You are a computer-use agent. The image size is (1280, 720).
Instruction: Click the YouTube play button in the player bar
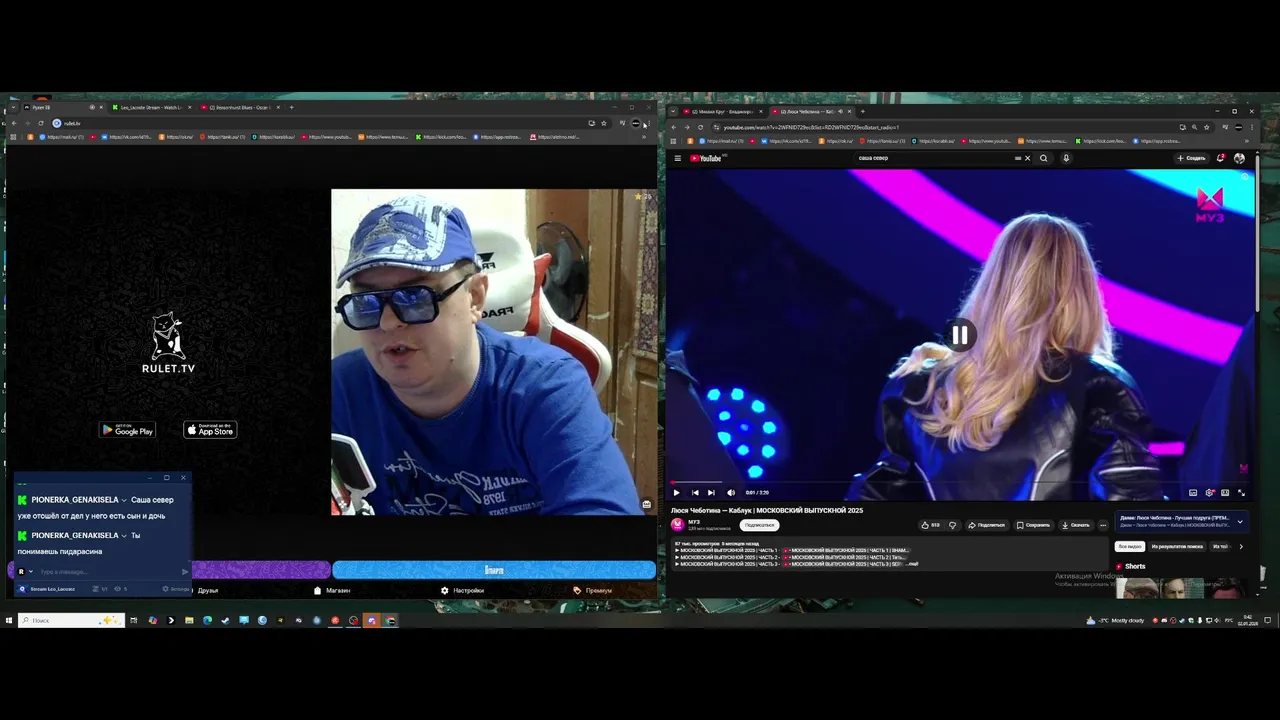click(676, 492)
